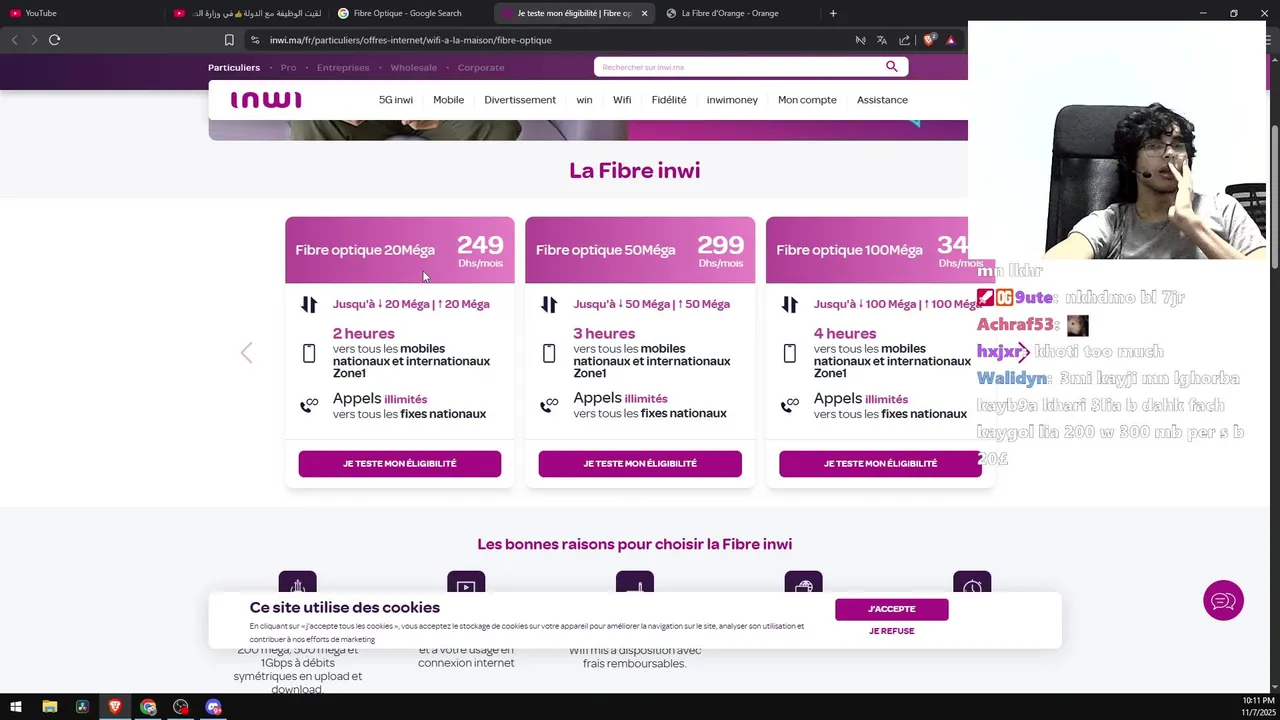Test eligibility for Fibre optique 50Méga

640,464
